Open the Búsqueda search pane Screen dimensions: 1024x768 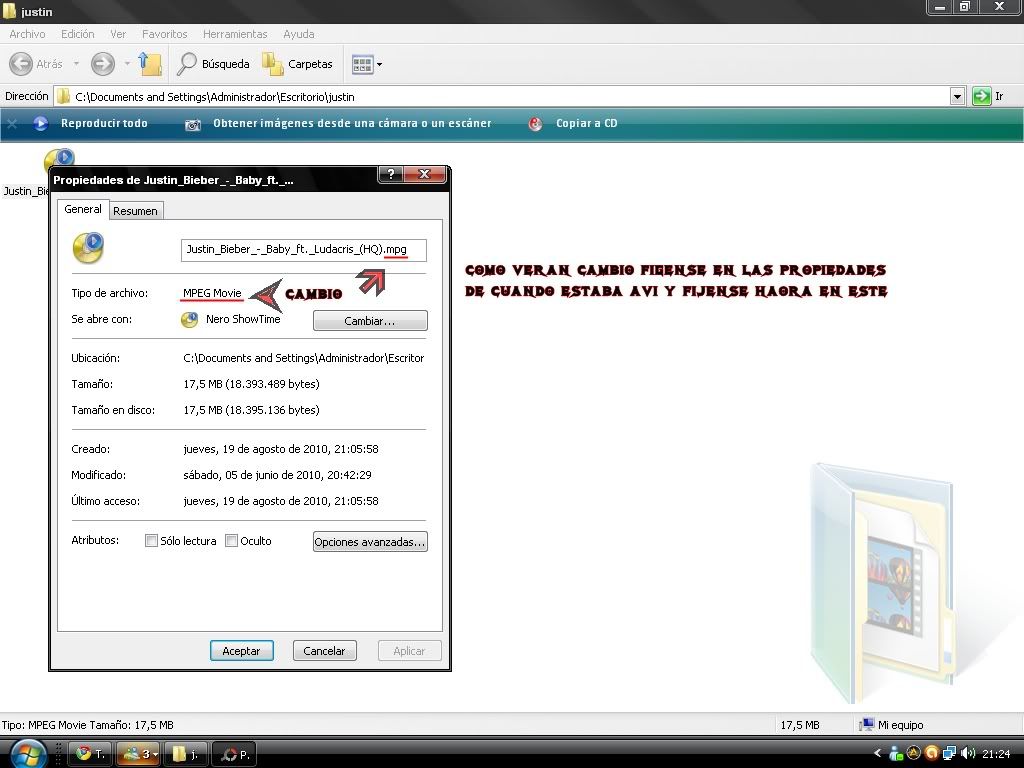point(214,64)
